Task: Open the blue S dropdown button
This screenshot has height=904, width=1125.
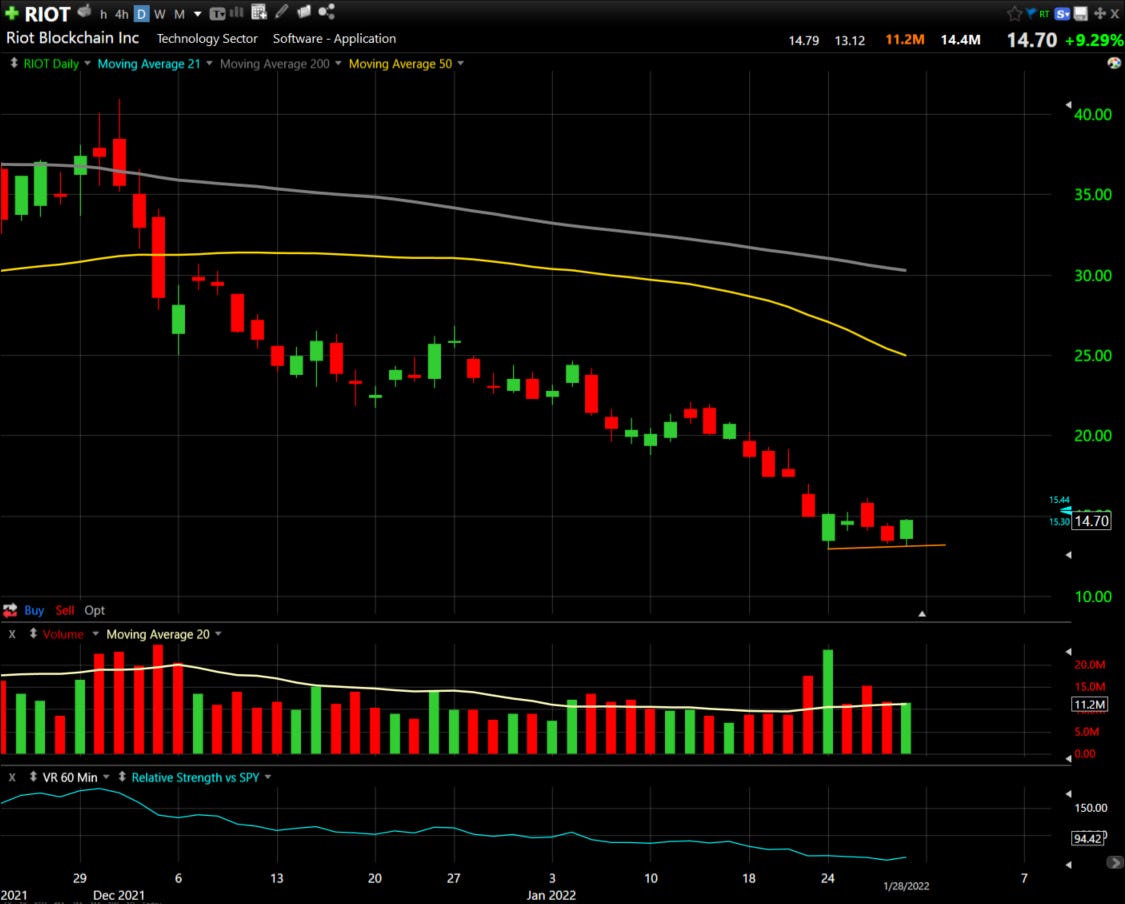Action: (1063, 14)
